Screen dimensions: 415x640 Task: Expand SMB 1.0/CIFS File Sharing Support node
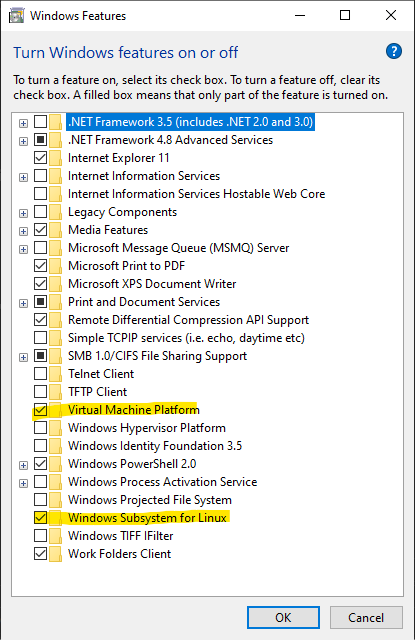pyautogui.click(x=24, y=357)
